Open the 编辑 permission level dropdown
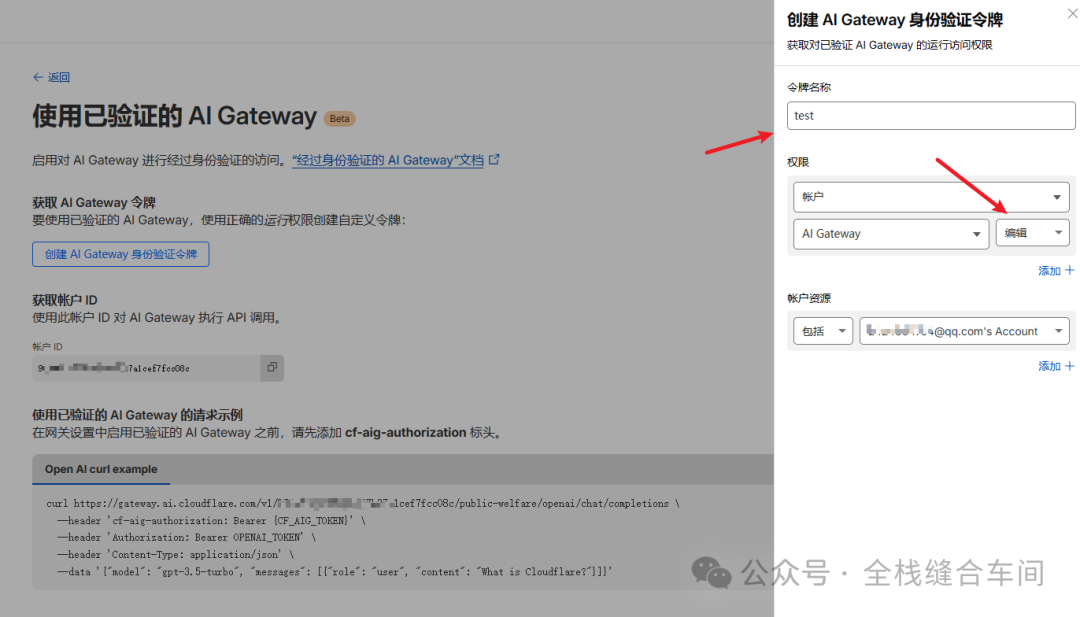1080x617 pixels. click(1032, 233)
